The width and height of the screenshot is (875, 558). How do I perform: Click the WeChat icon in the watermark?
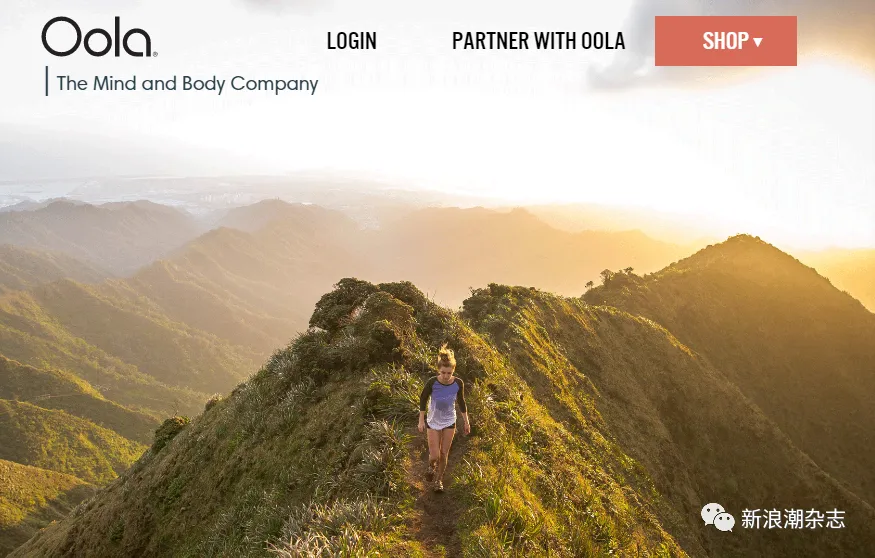(x=718, y=518)
